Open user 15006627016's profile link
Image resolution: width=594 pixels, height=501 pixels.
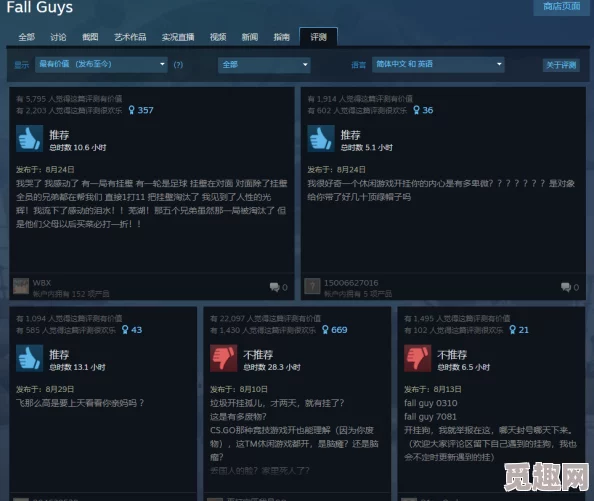[351, 283]
